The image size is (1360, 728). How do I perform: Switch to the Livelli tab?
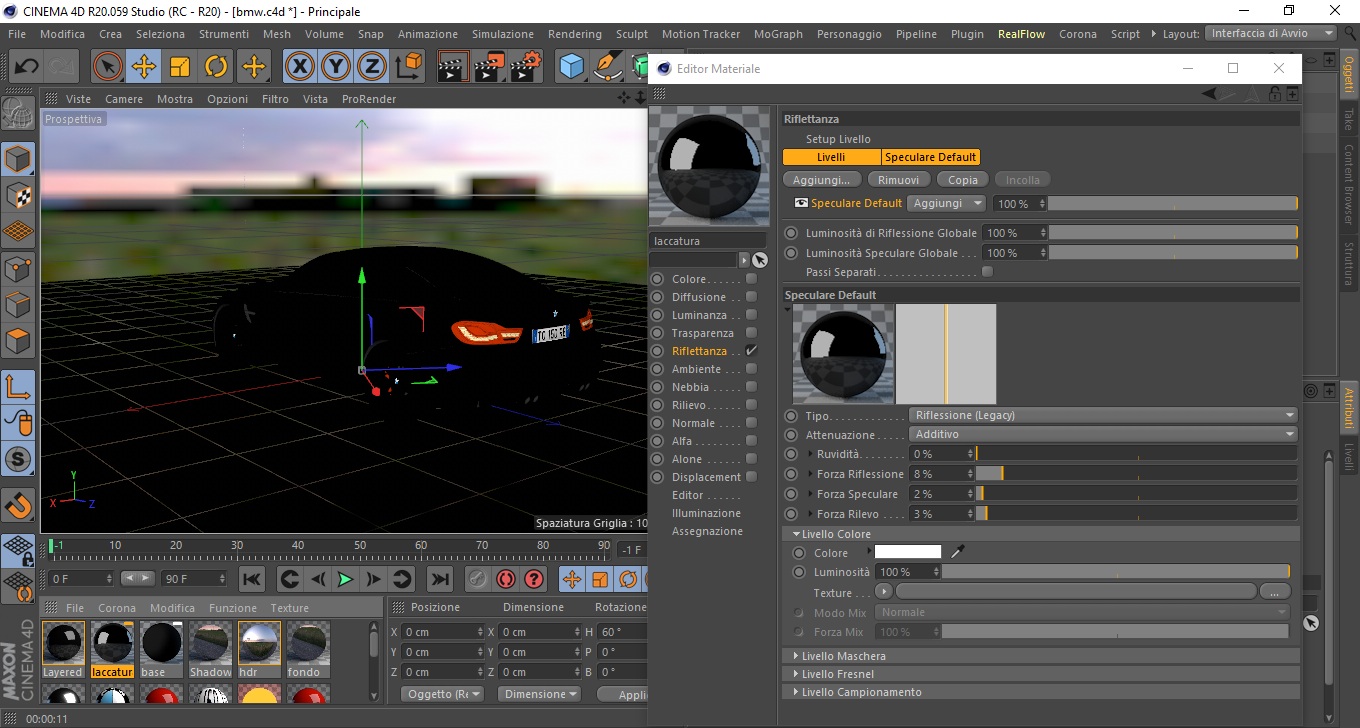pos(831,157)
